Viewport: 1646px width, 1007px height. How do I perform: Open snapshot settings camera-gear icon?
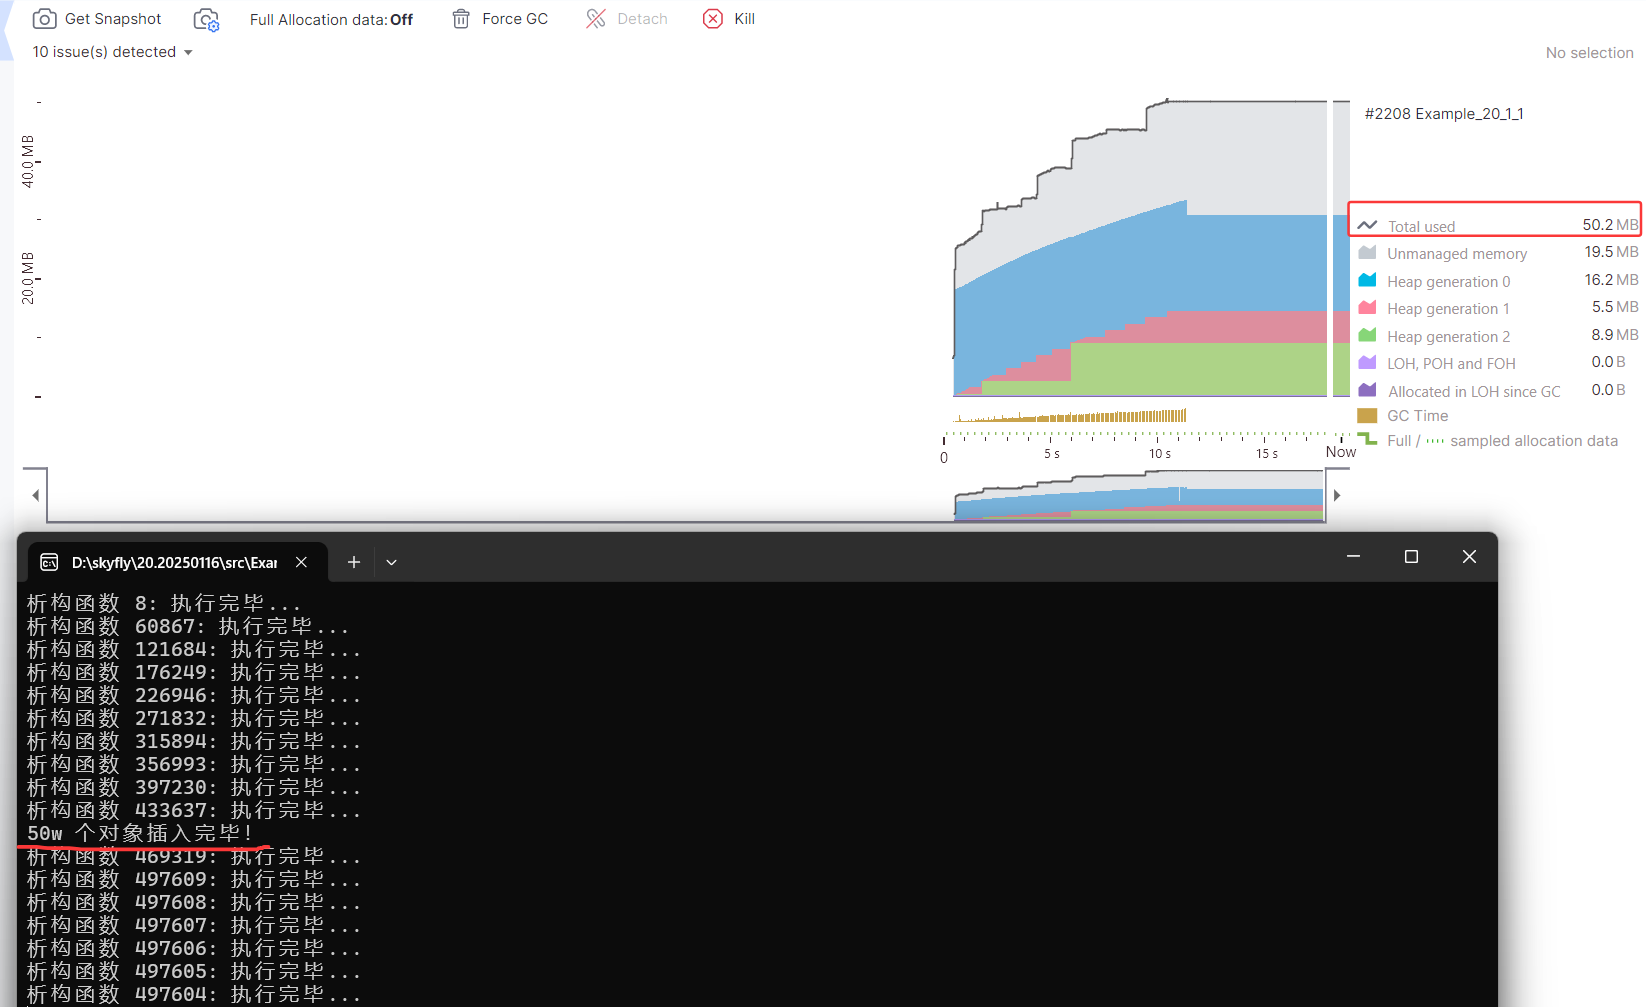(206, 19)
